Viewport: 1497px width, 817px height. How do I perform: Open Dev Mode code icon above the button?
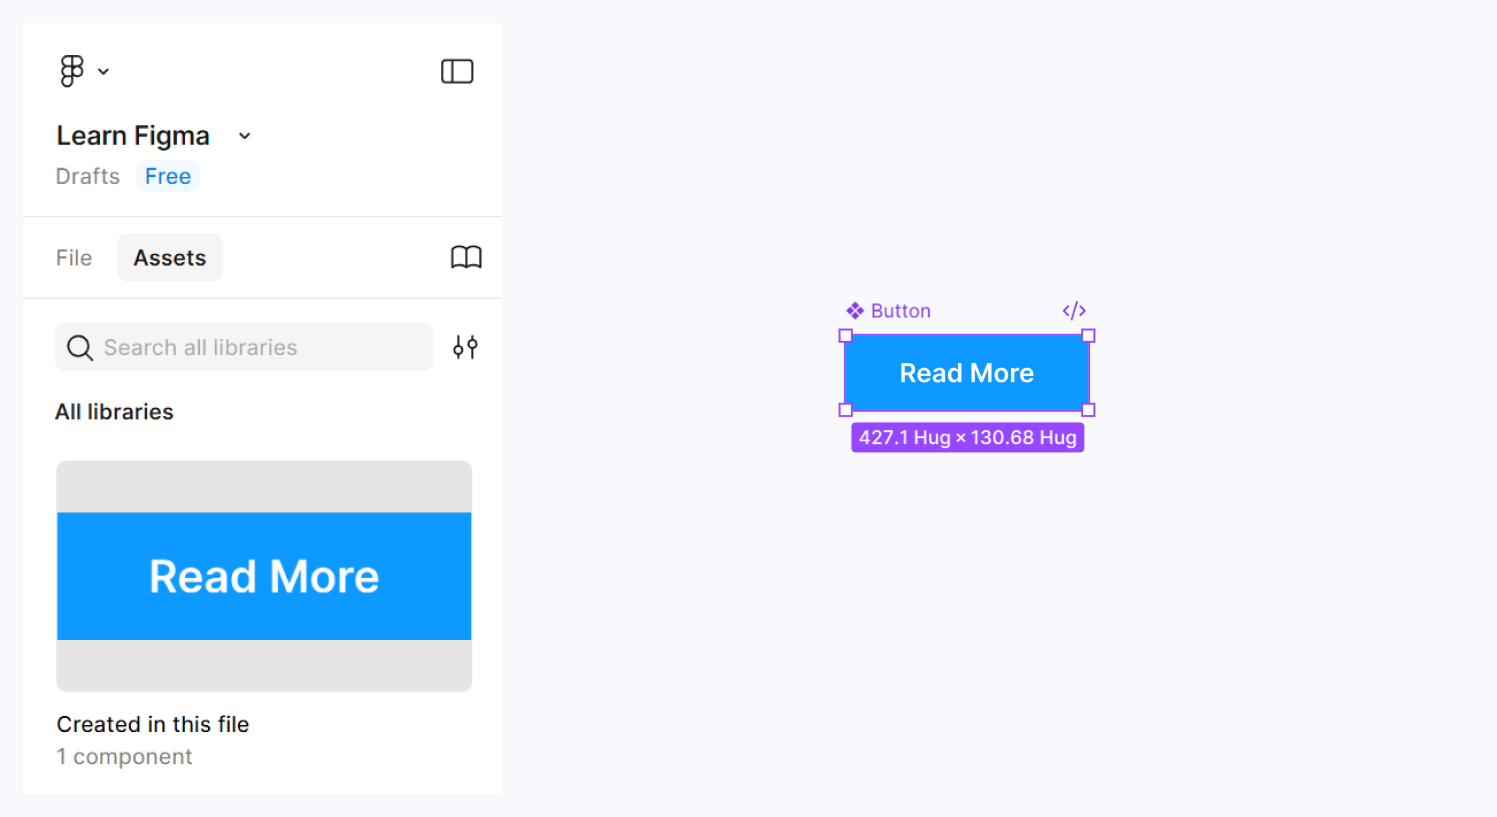point(1073,310)
